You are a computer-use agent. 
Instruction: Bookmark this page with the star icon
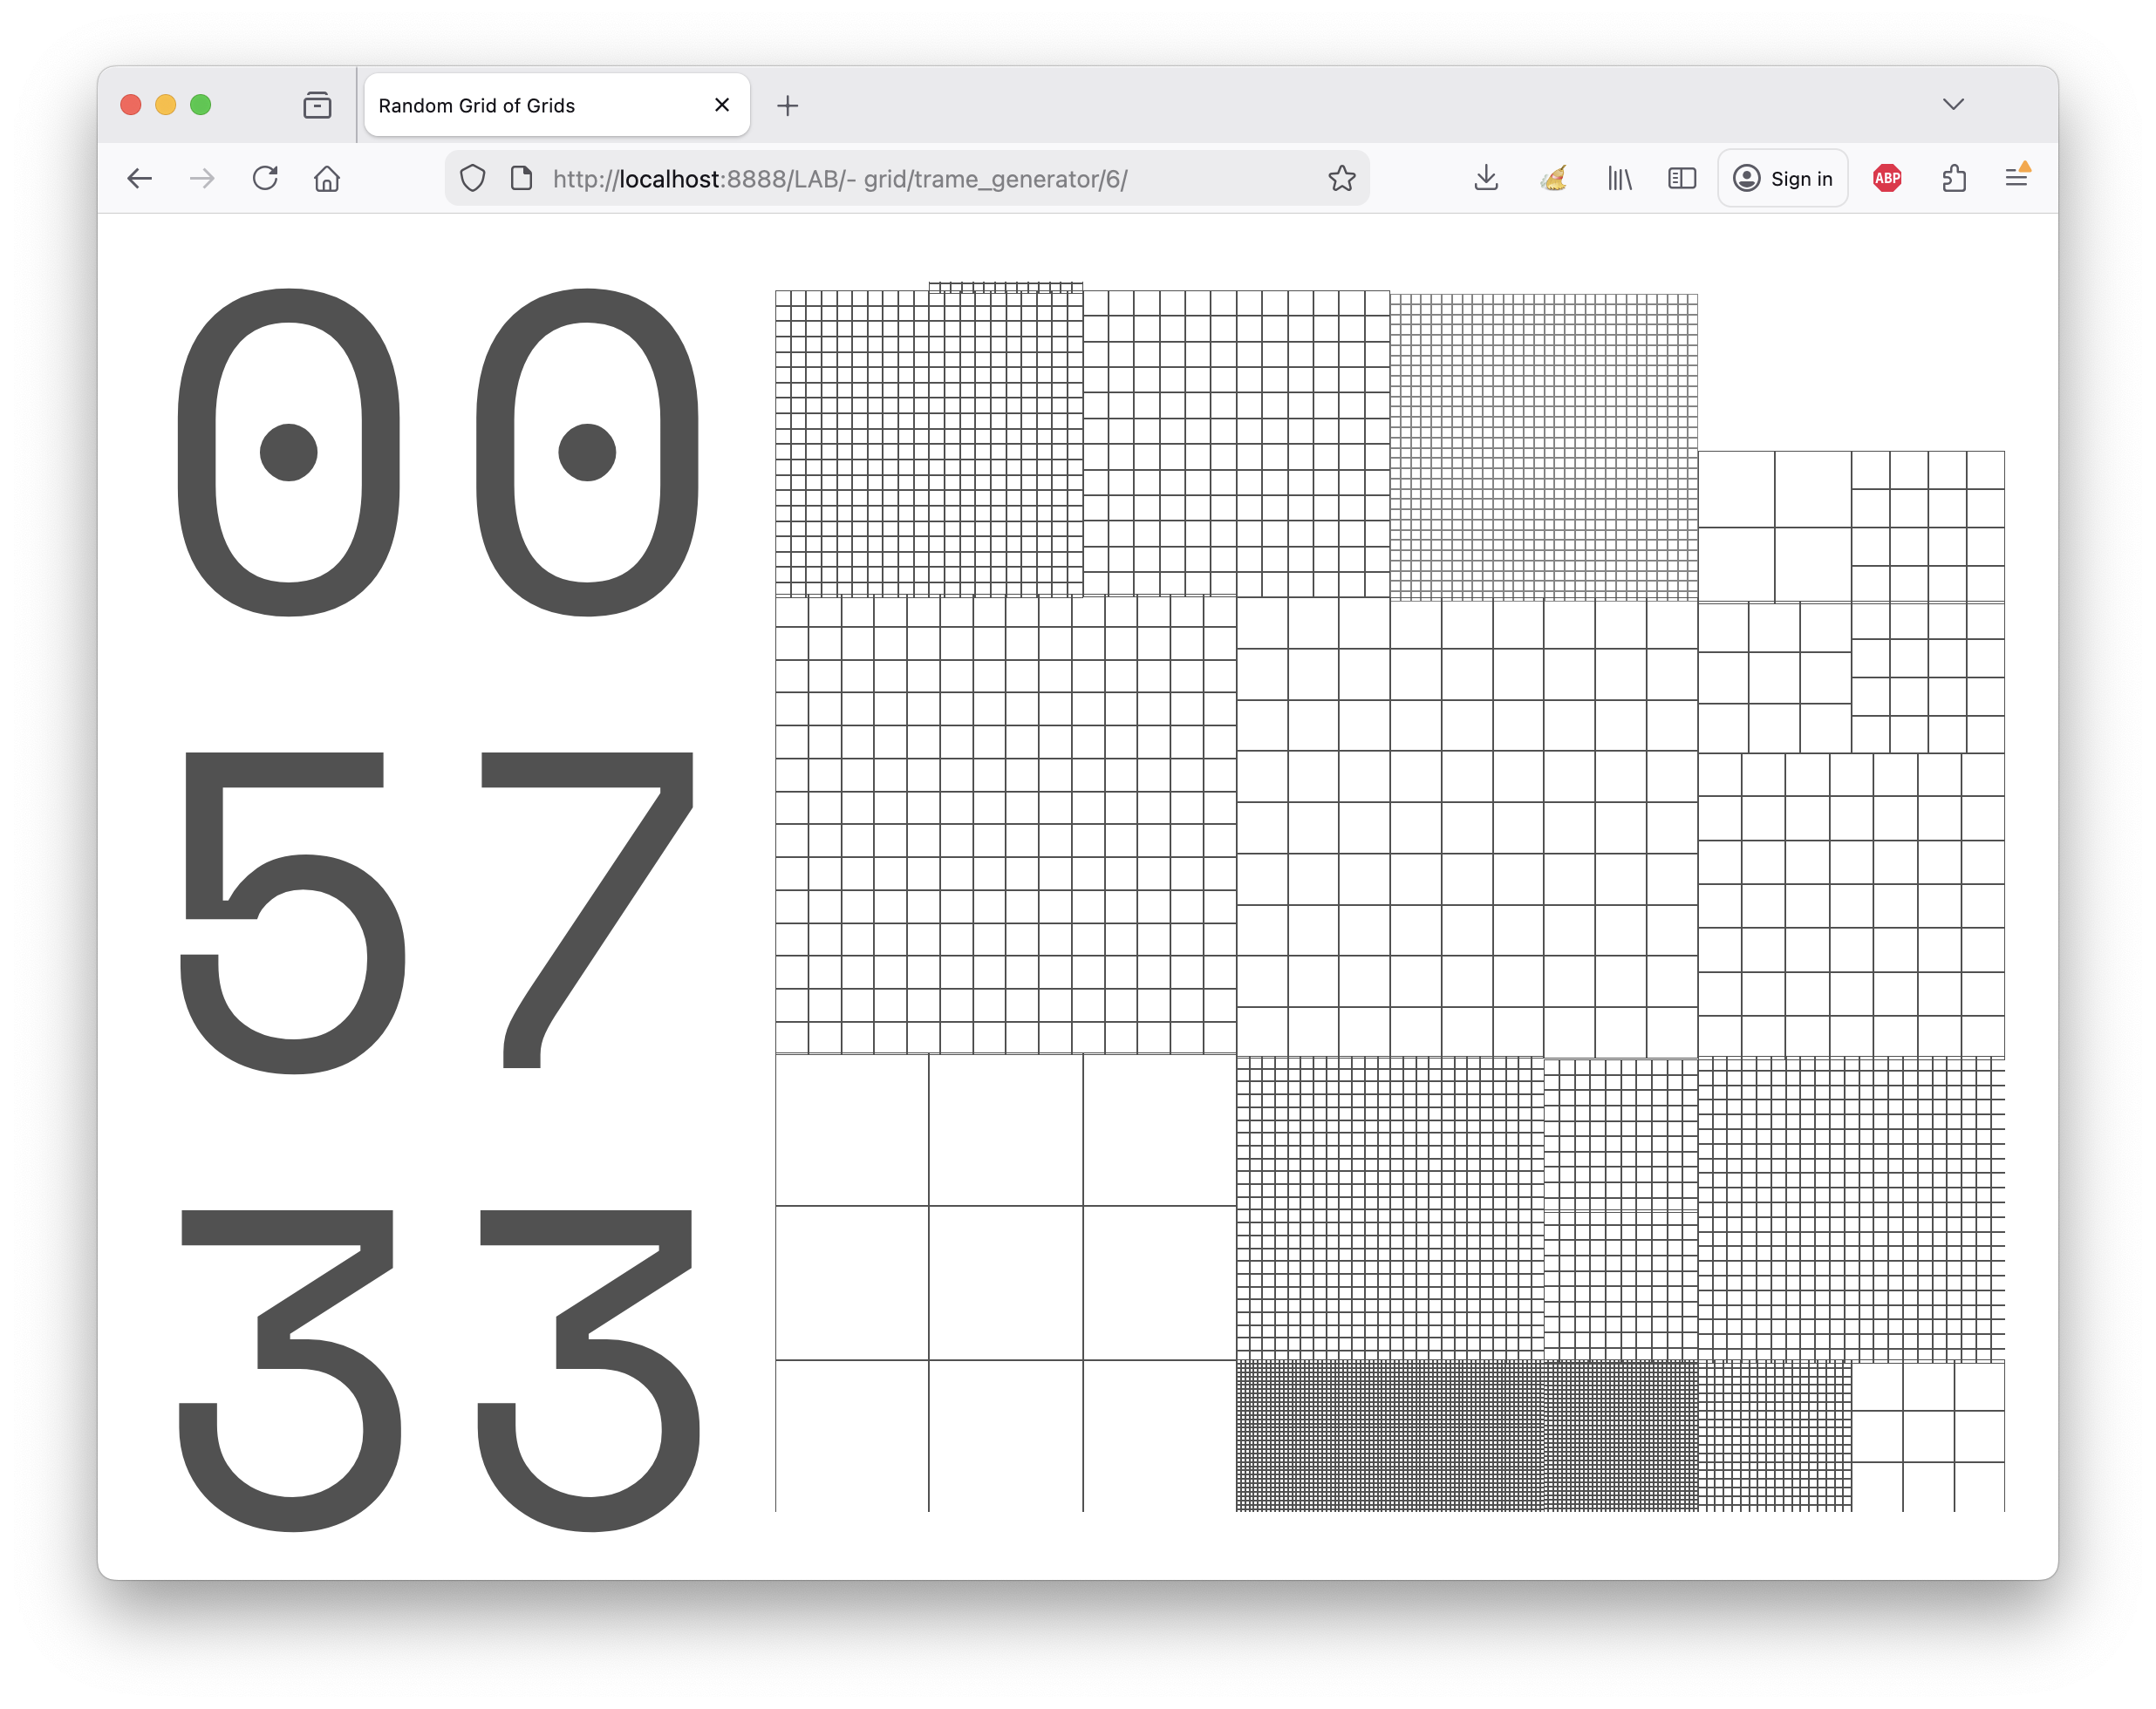point(1341,179)
